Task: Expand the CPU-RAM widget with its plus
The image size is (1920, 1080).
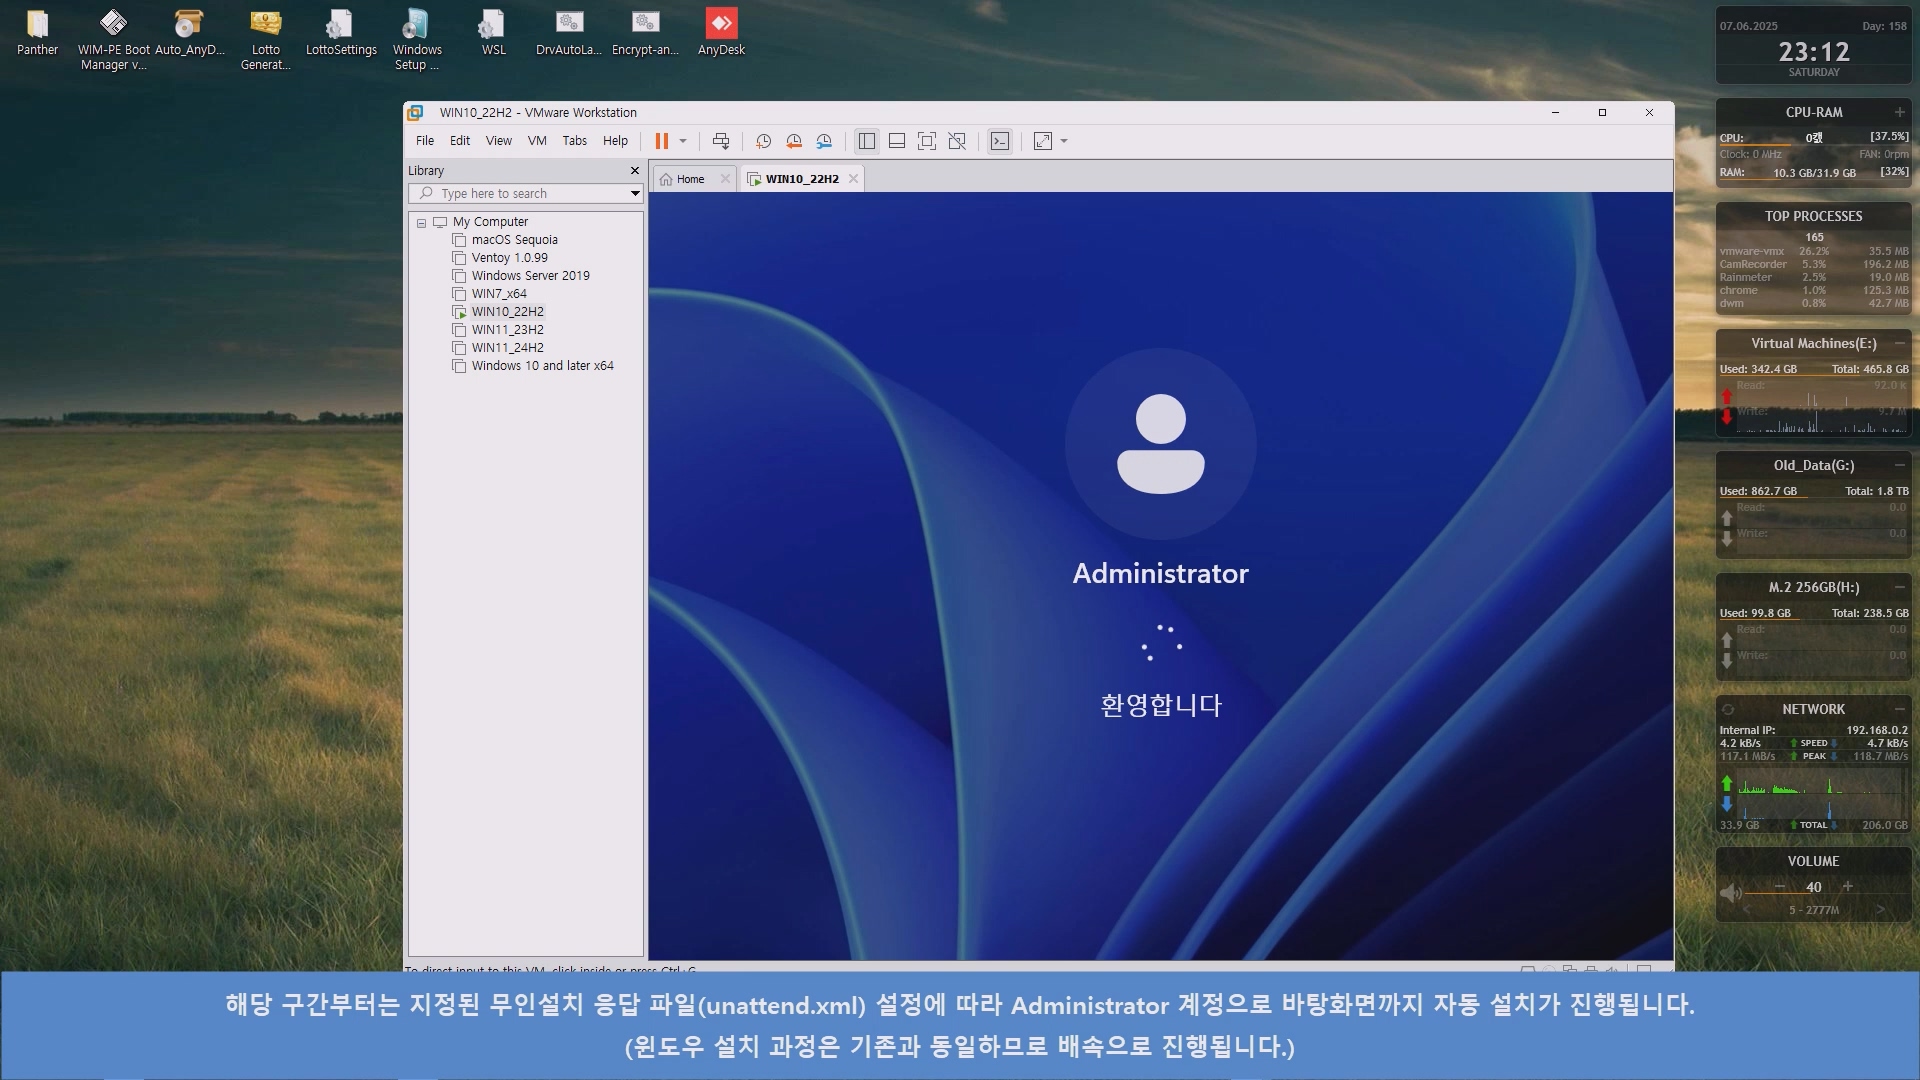Action: pos(1899,112)
